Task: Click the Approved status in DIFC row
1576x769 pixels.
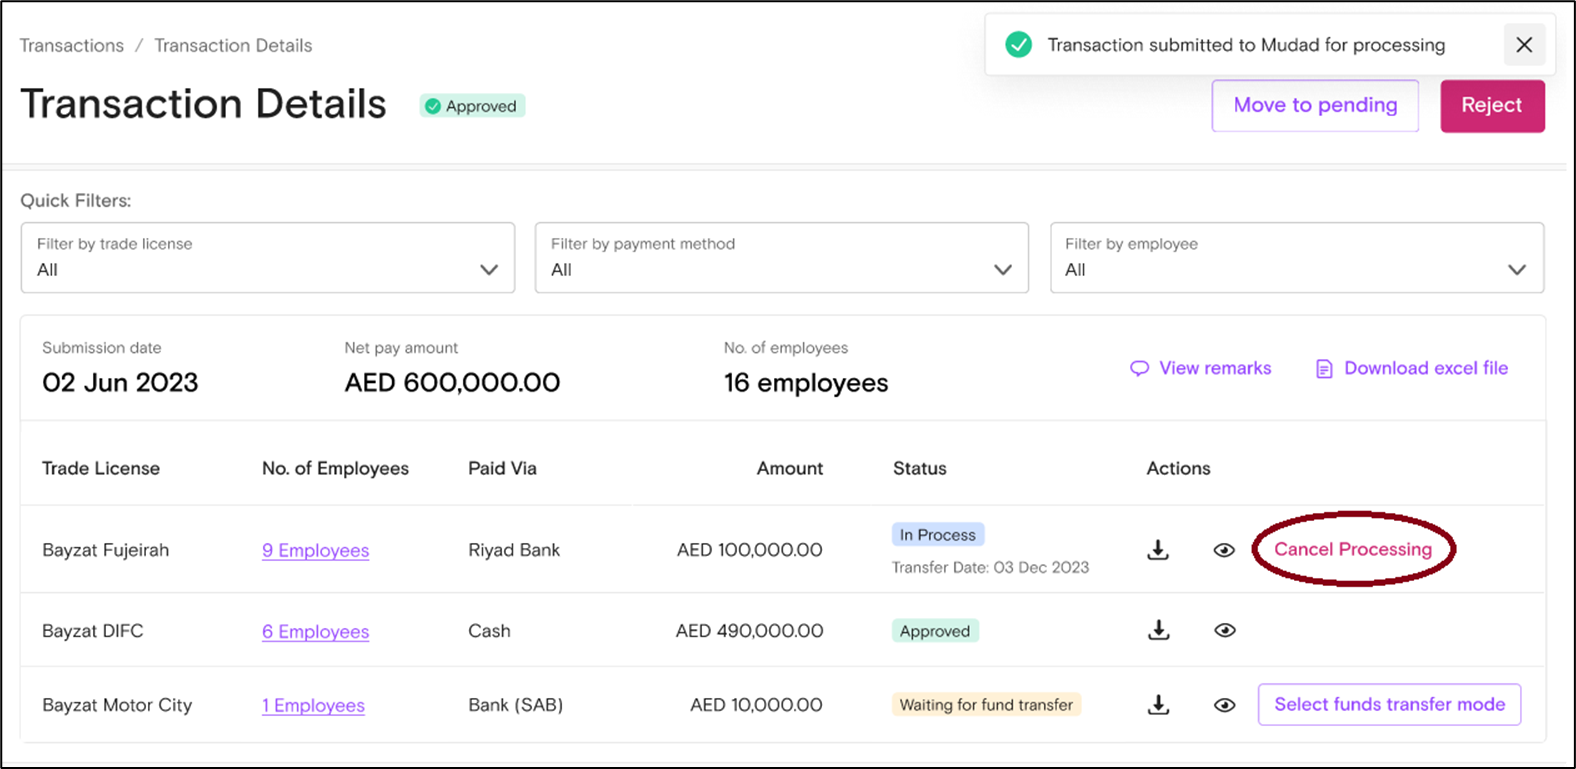Action: pyautogui.click(x=935, y=631)
